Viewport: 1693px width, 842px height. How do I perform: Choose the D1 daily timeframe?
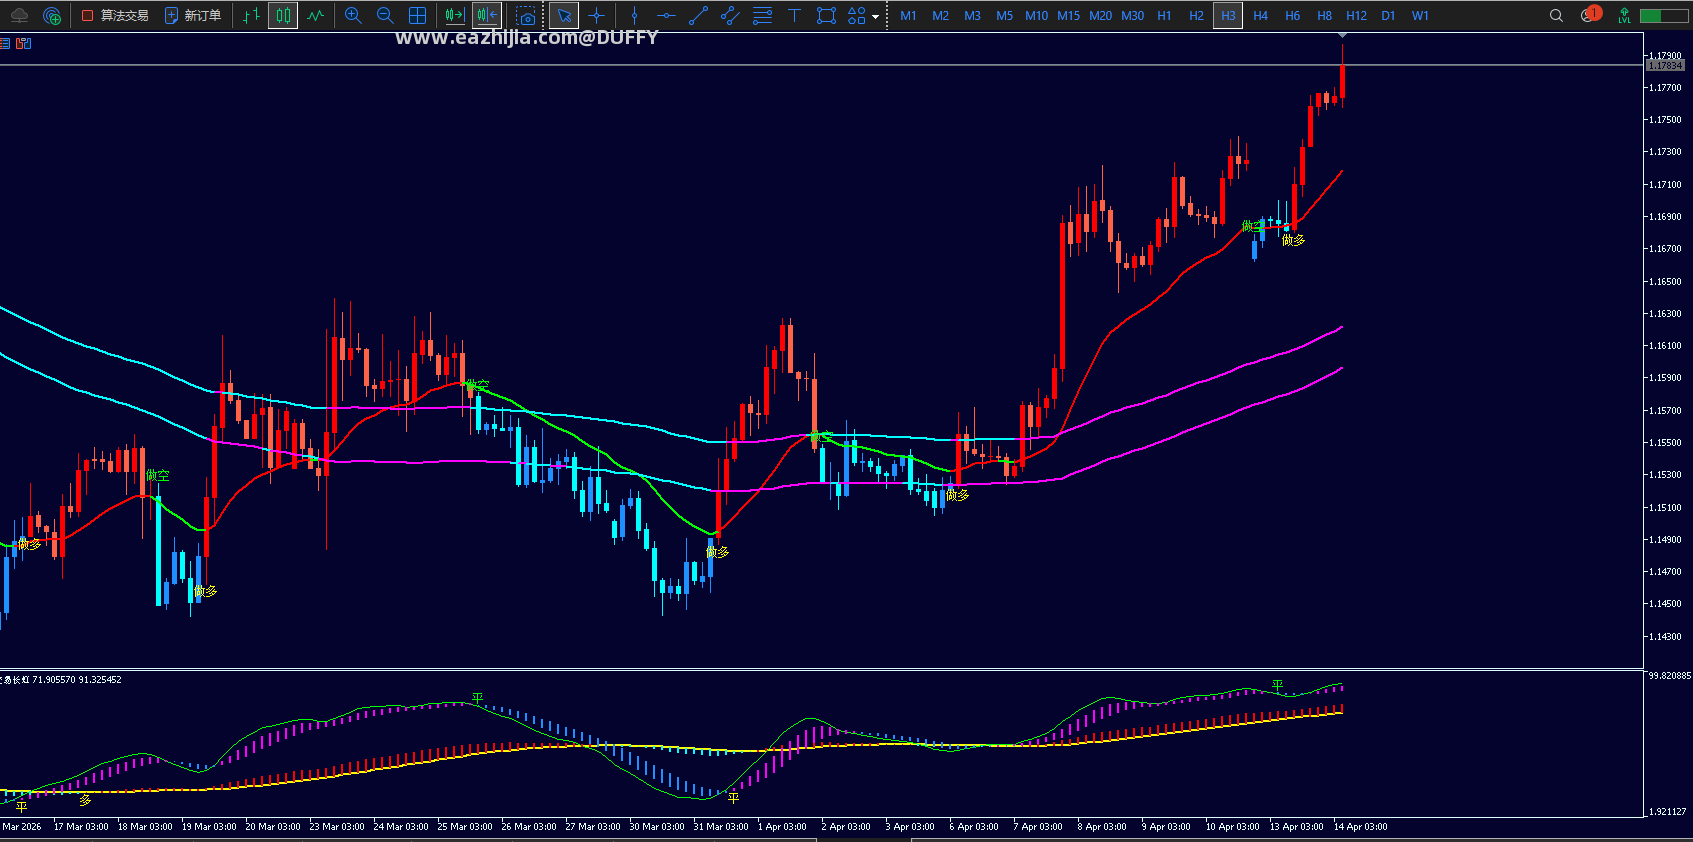pos(1388,15)
